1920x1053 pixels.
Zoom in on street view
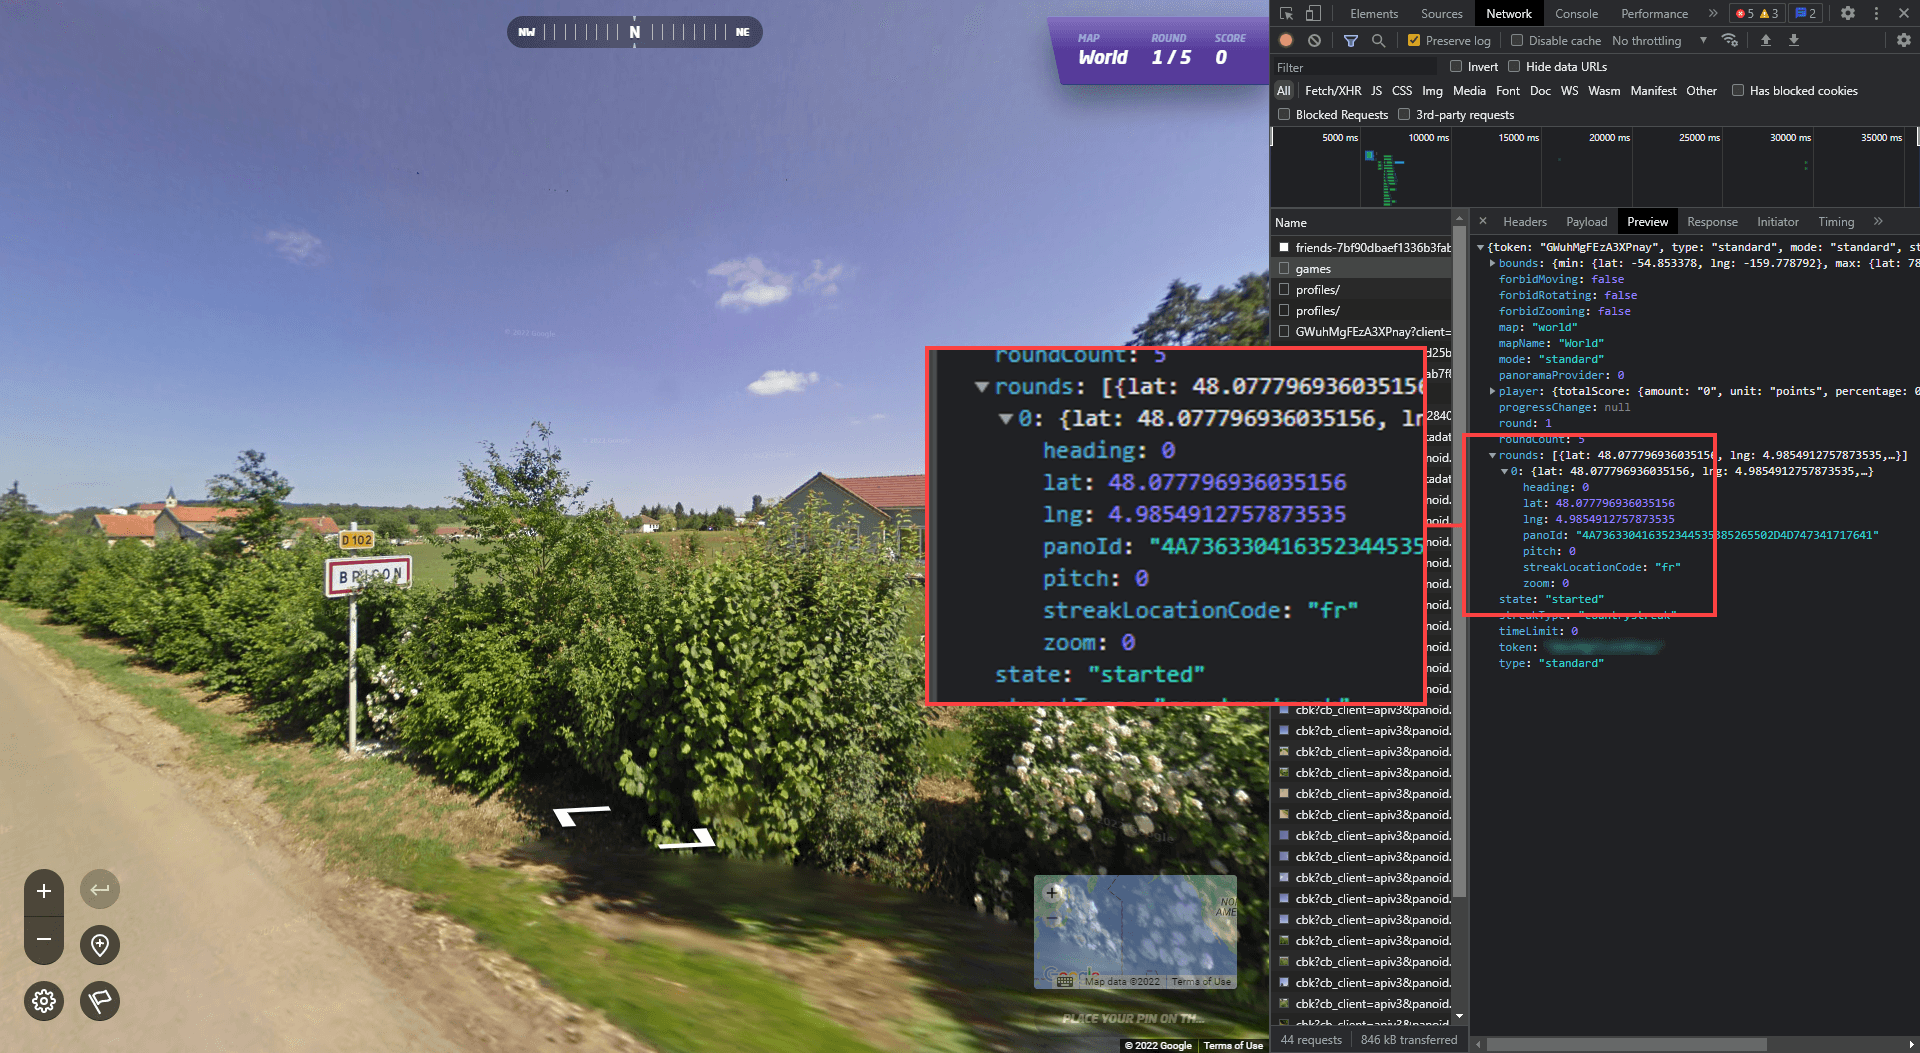pos(44,891)
